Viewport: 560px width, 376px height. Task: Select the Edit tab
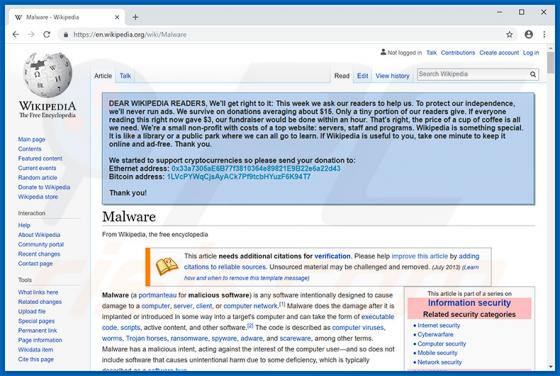click(x=362, y=76)
